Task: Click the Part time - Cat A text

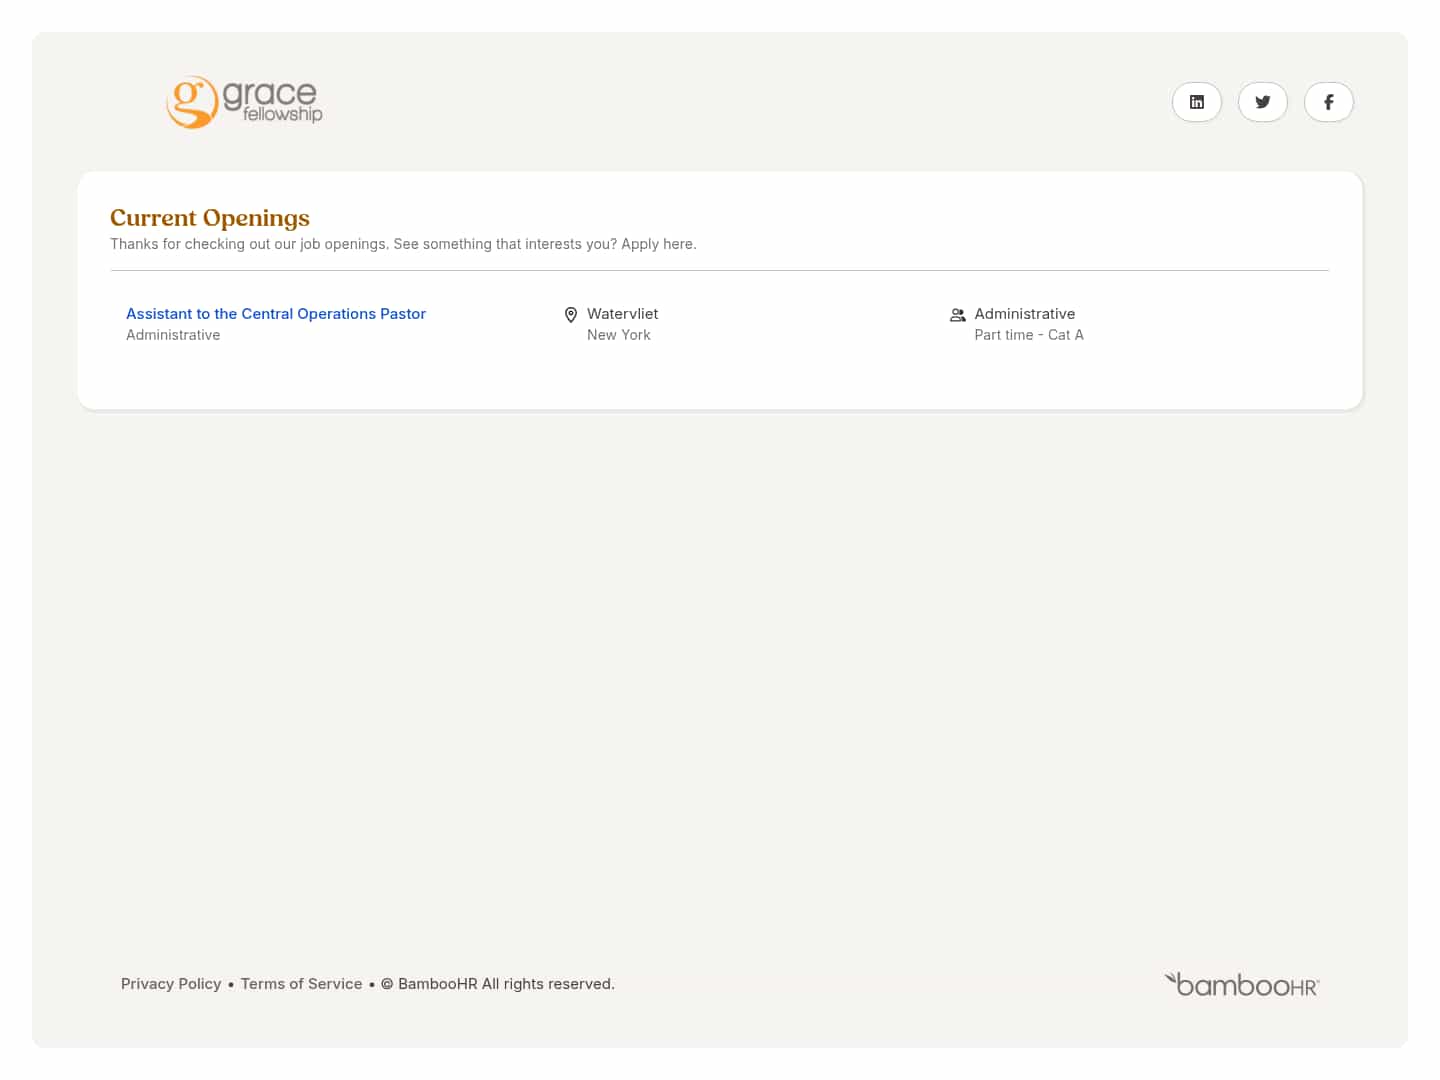Action: point(1029,335)
